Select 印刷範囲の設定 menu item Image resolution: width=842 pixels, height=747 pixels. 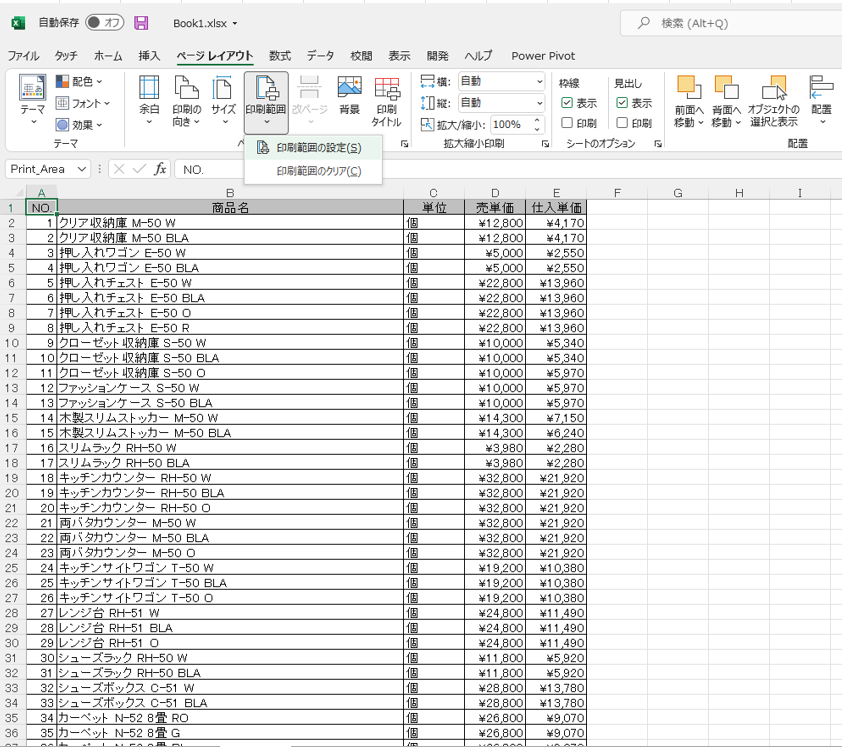click(317, 148)
